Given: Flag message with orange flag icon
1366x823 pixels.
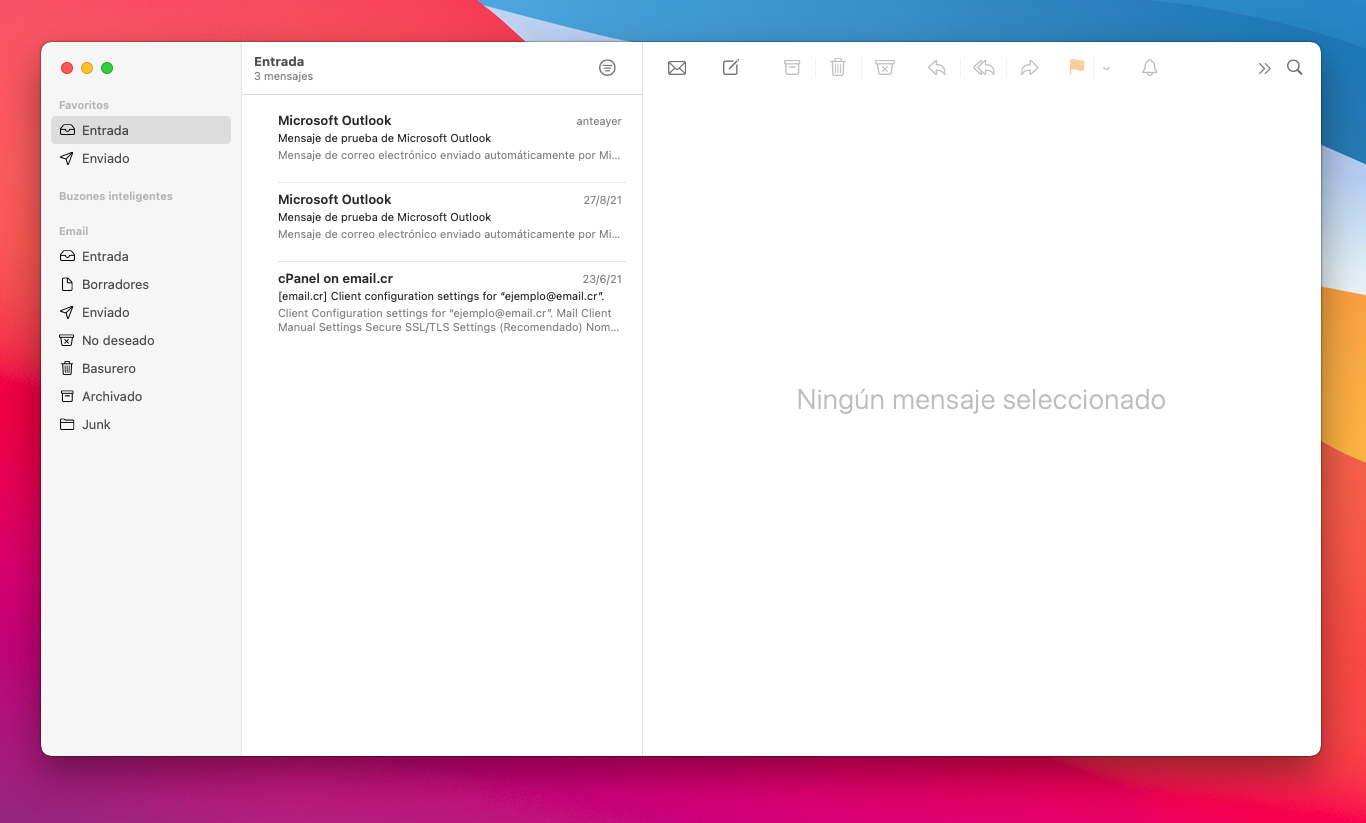Looking at the screenshot, I should pyautogui.click(x=1076, y=68).
